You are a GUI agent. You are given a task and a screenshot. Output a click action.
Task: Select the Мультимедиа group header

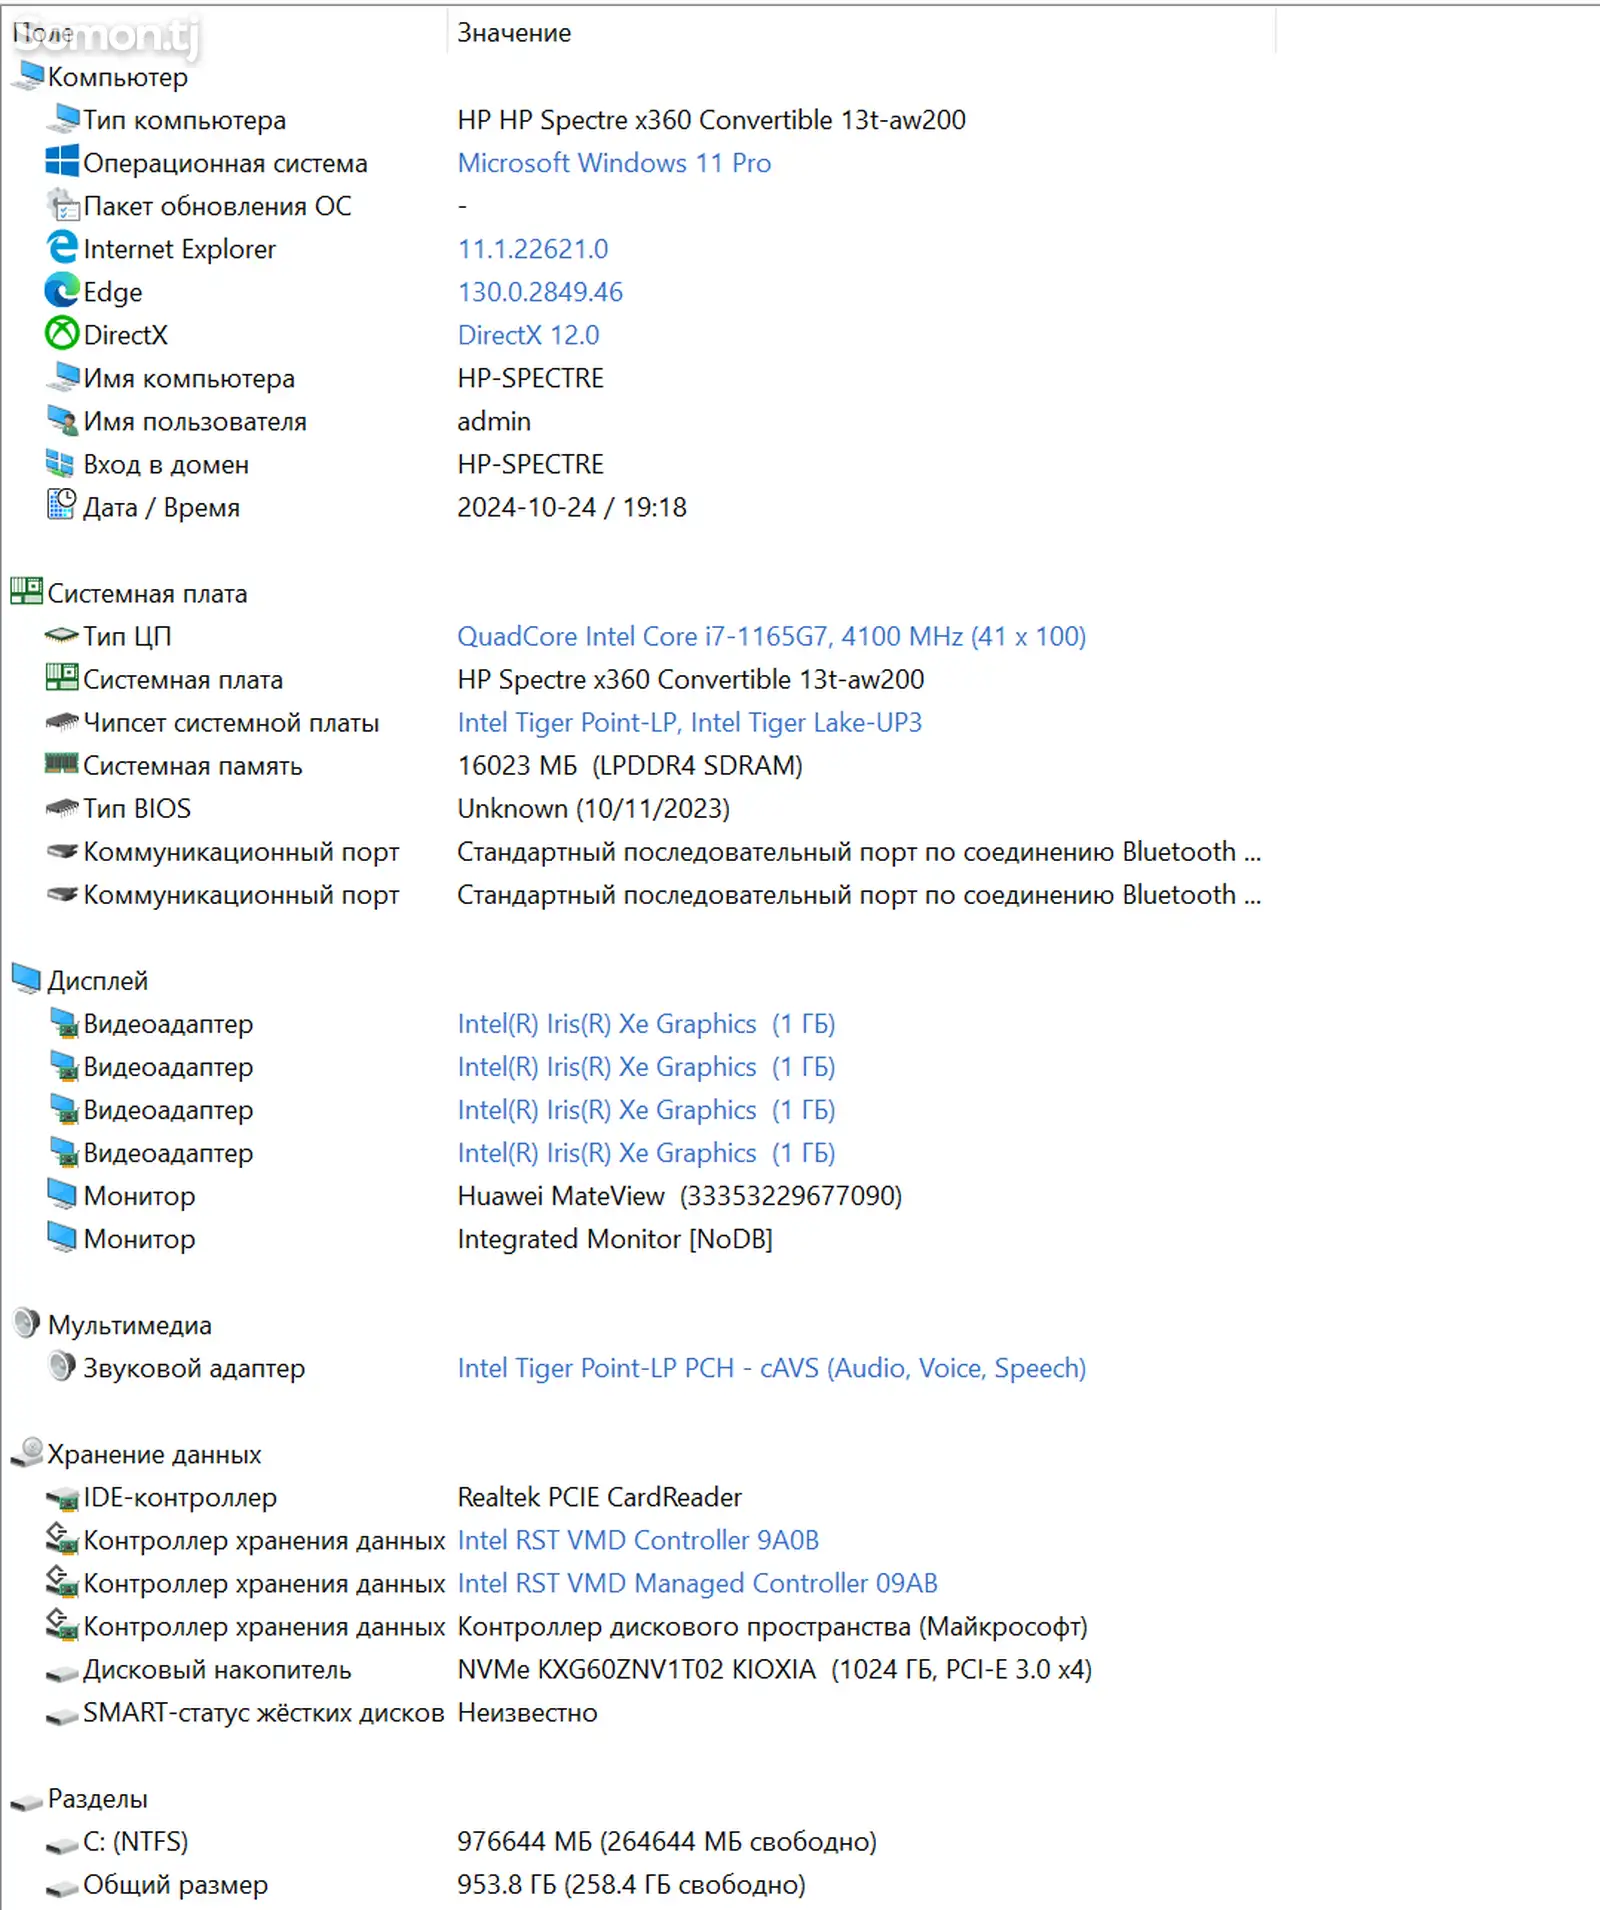pos(129,1325)
